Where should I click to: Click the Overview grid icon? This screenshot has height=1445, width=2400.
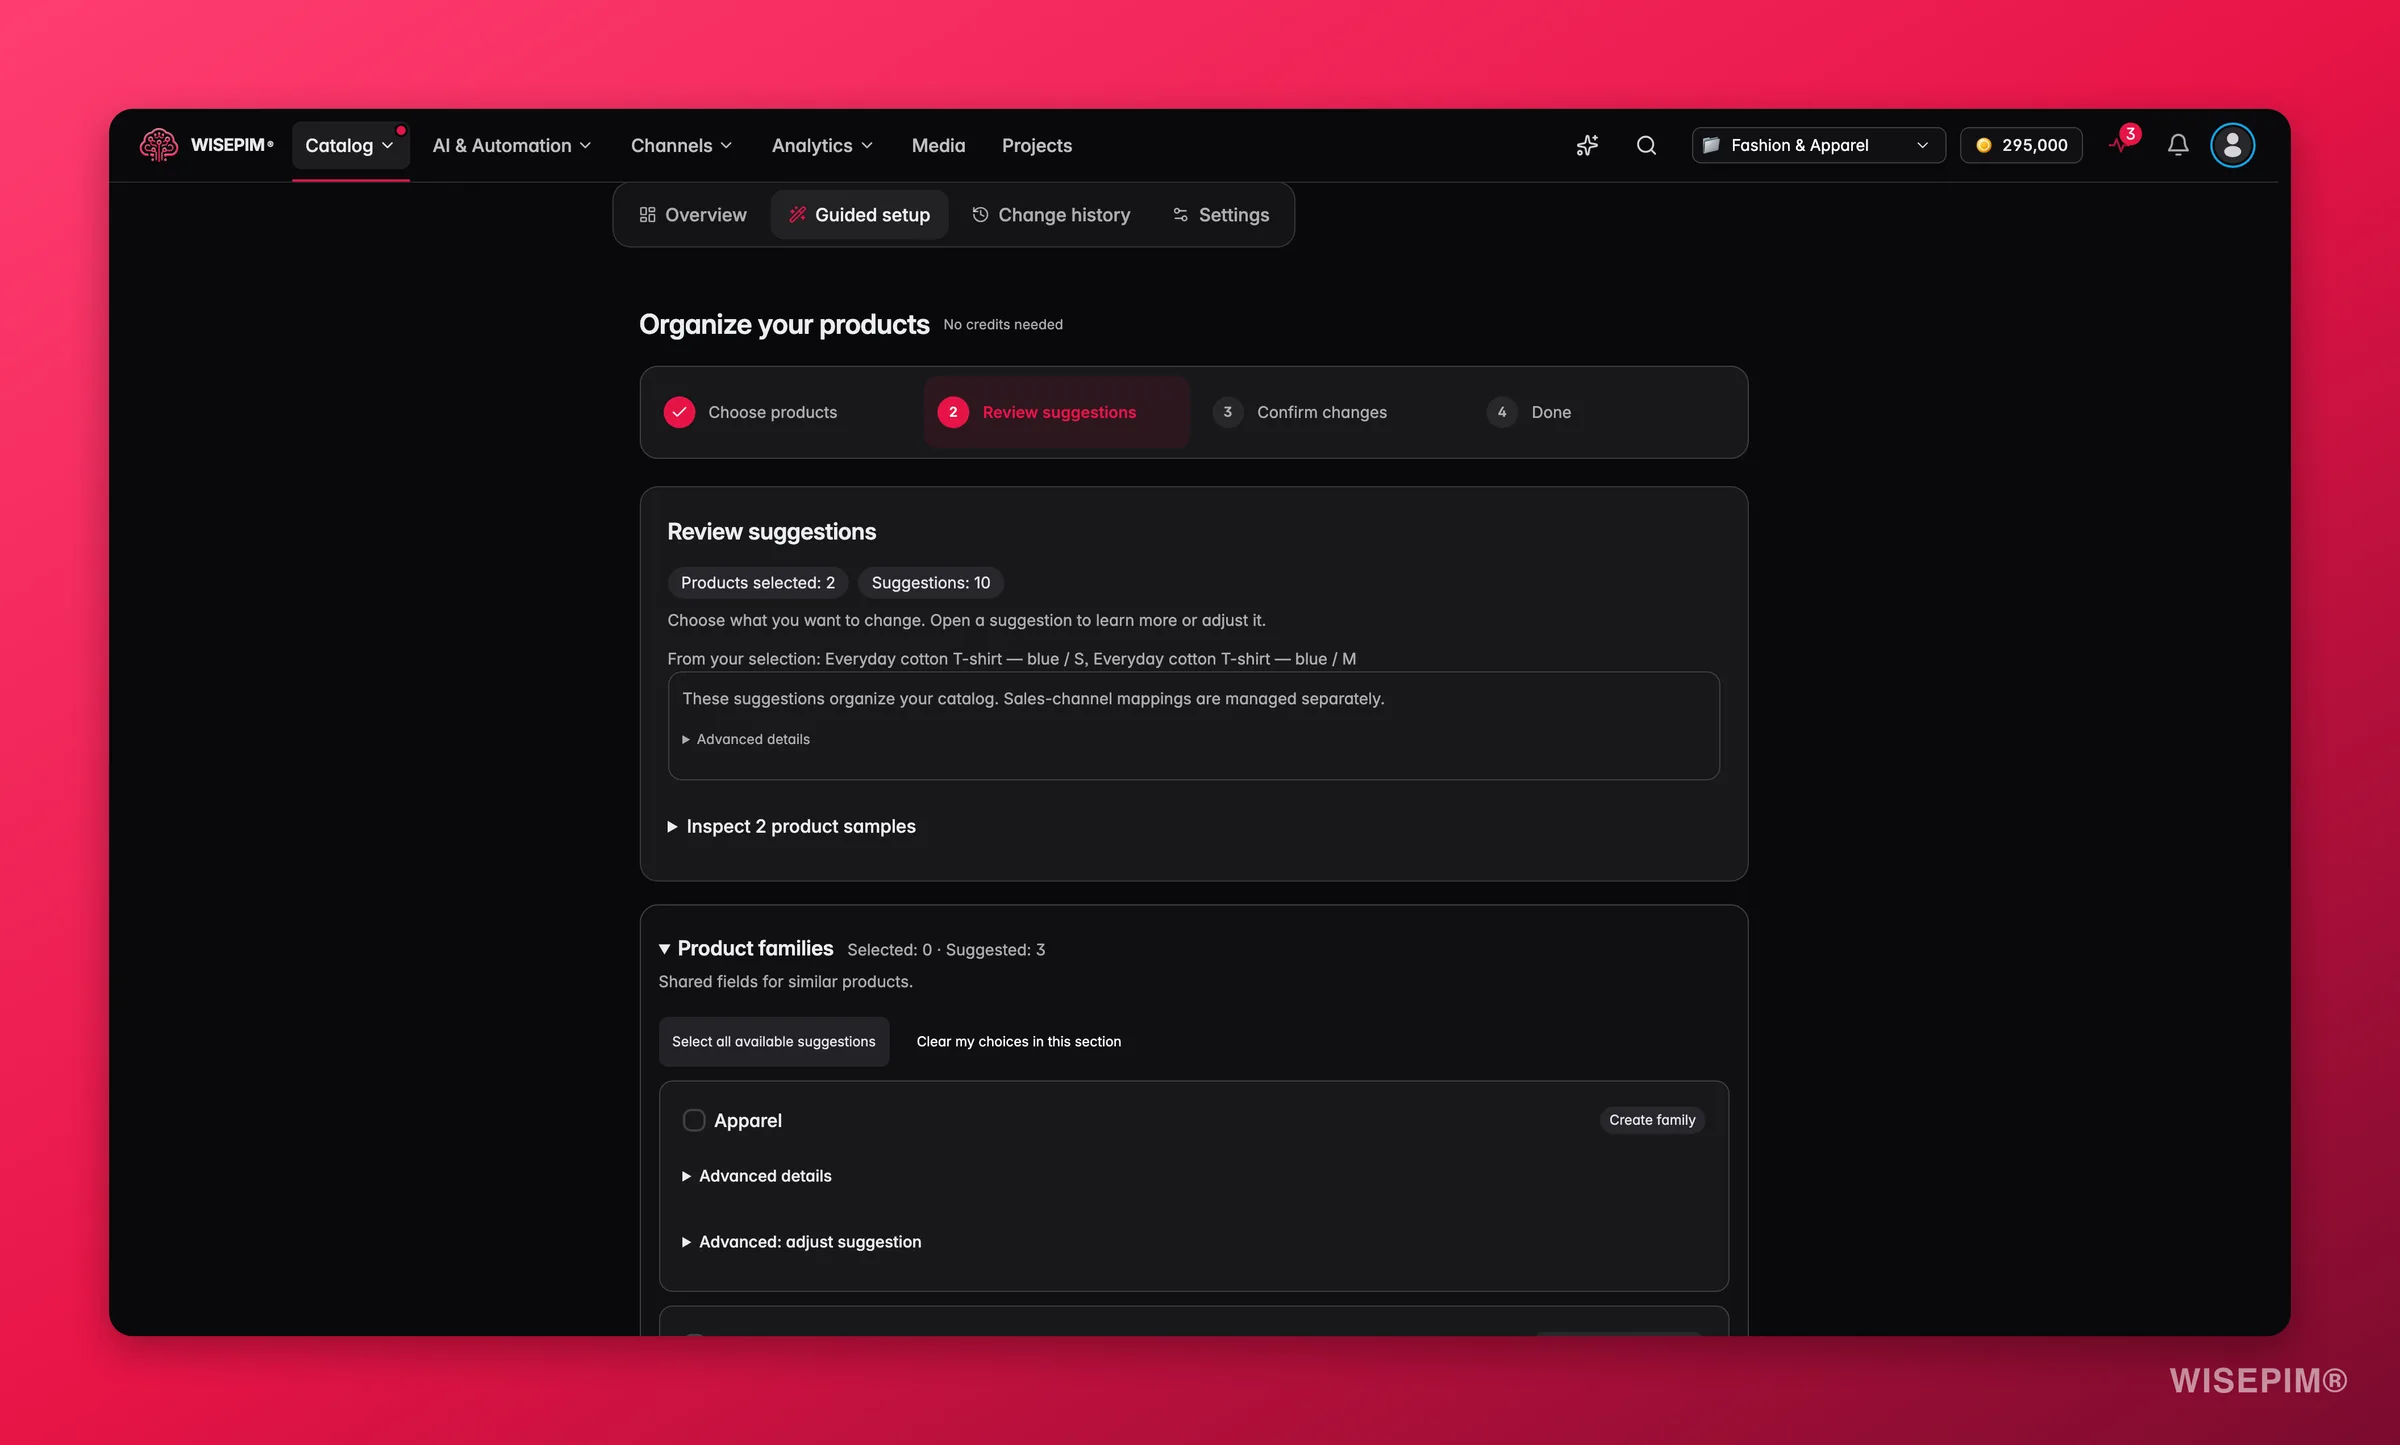tap(647, 215)
